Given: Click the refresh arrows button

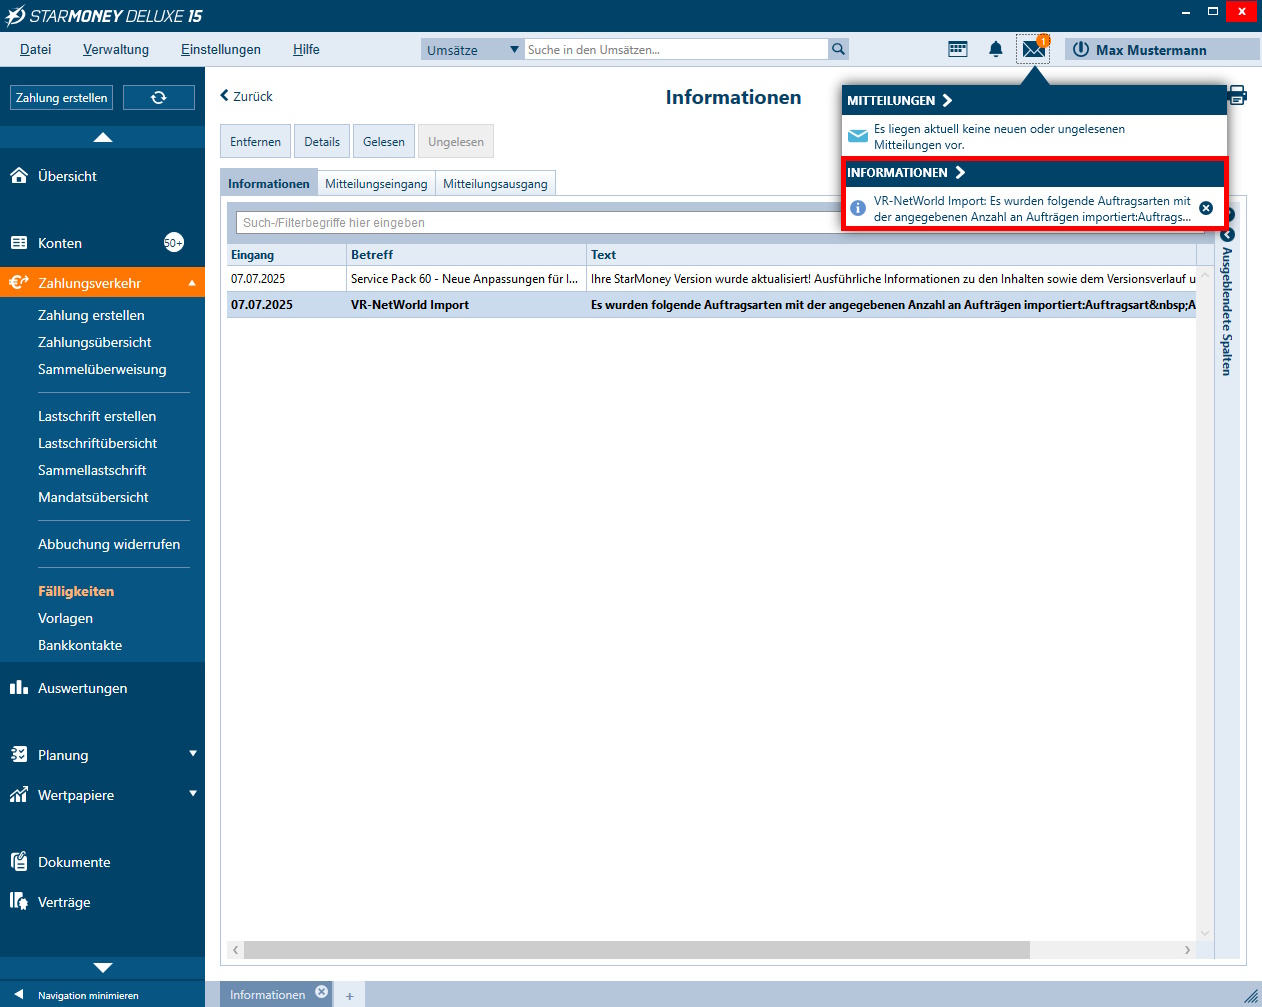Looking at the screenshot, I should click(x=158, y=97).
